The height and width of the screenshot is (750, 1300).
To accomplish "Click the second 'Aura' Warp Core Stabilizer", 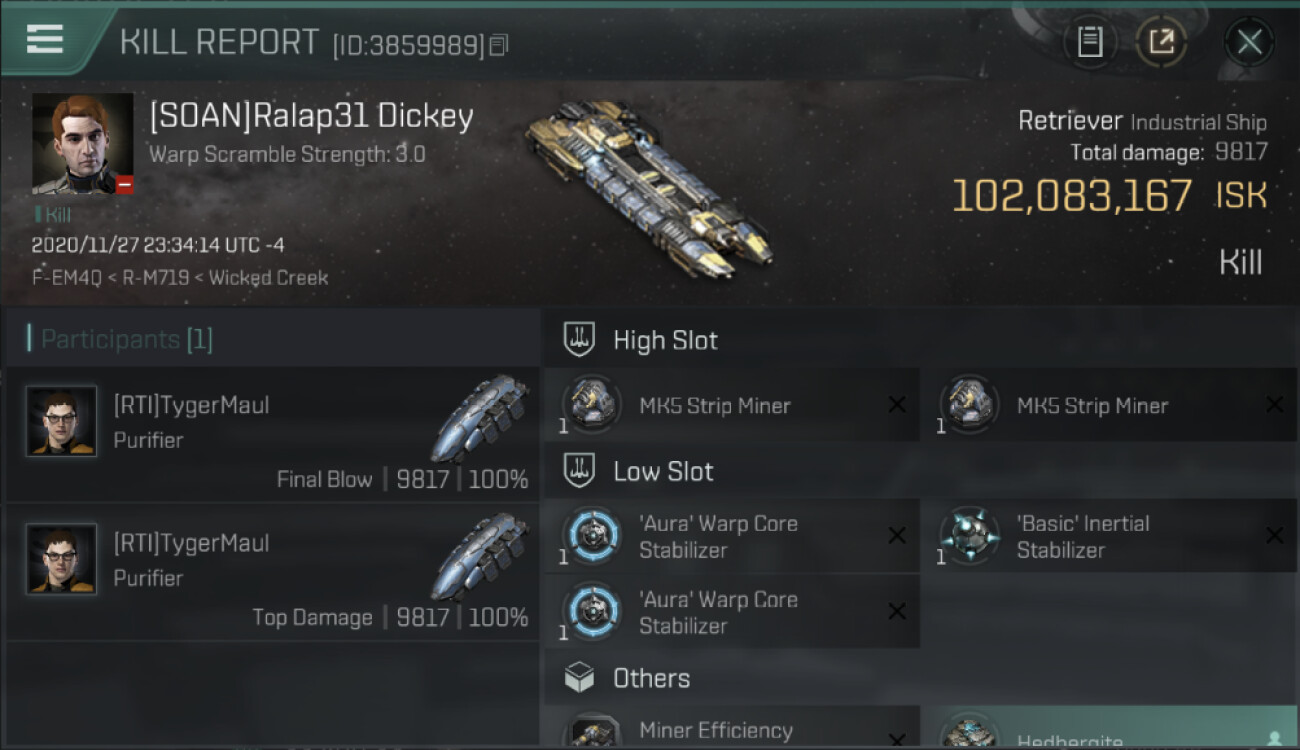I will coord(732,612).
